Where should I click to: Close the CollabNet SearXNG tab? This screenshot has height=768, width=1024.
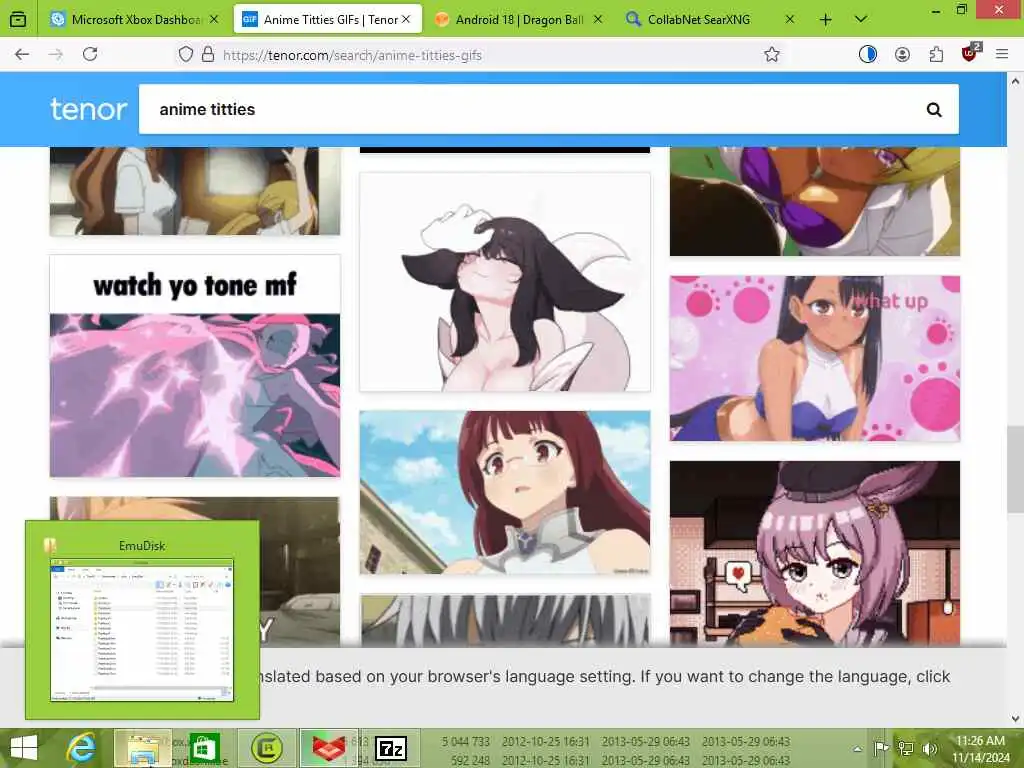[790, 20]
